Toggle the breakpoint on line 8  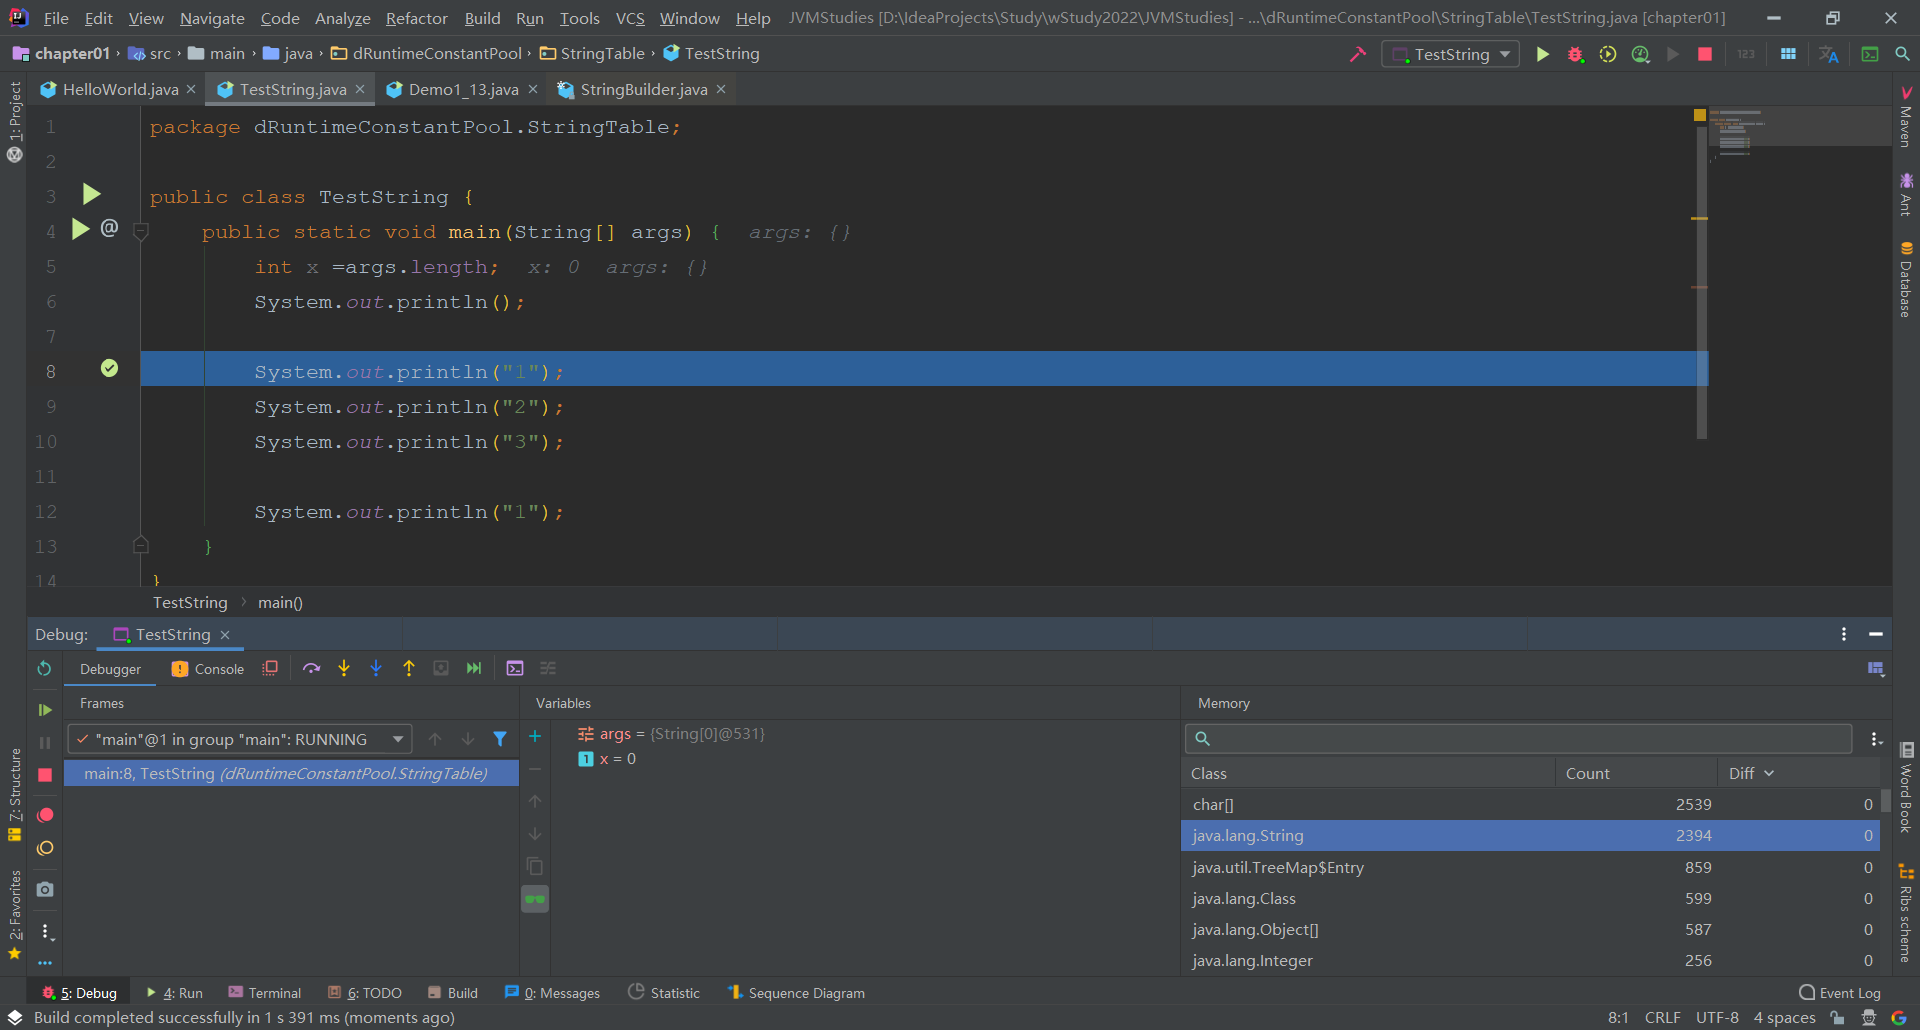110,369
